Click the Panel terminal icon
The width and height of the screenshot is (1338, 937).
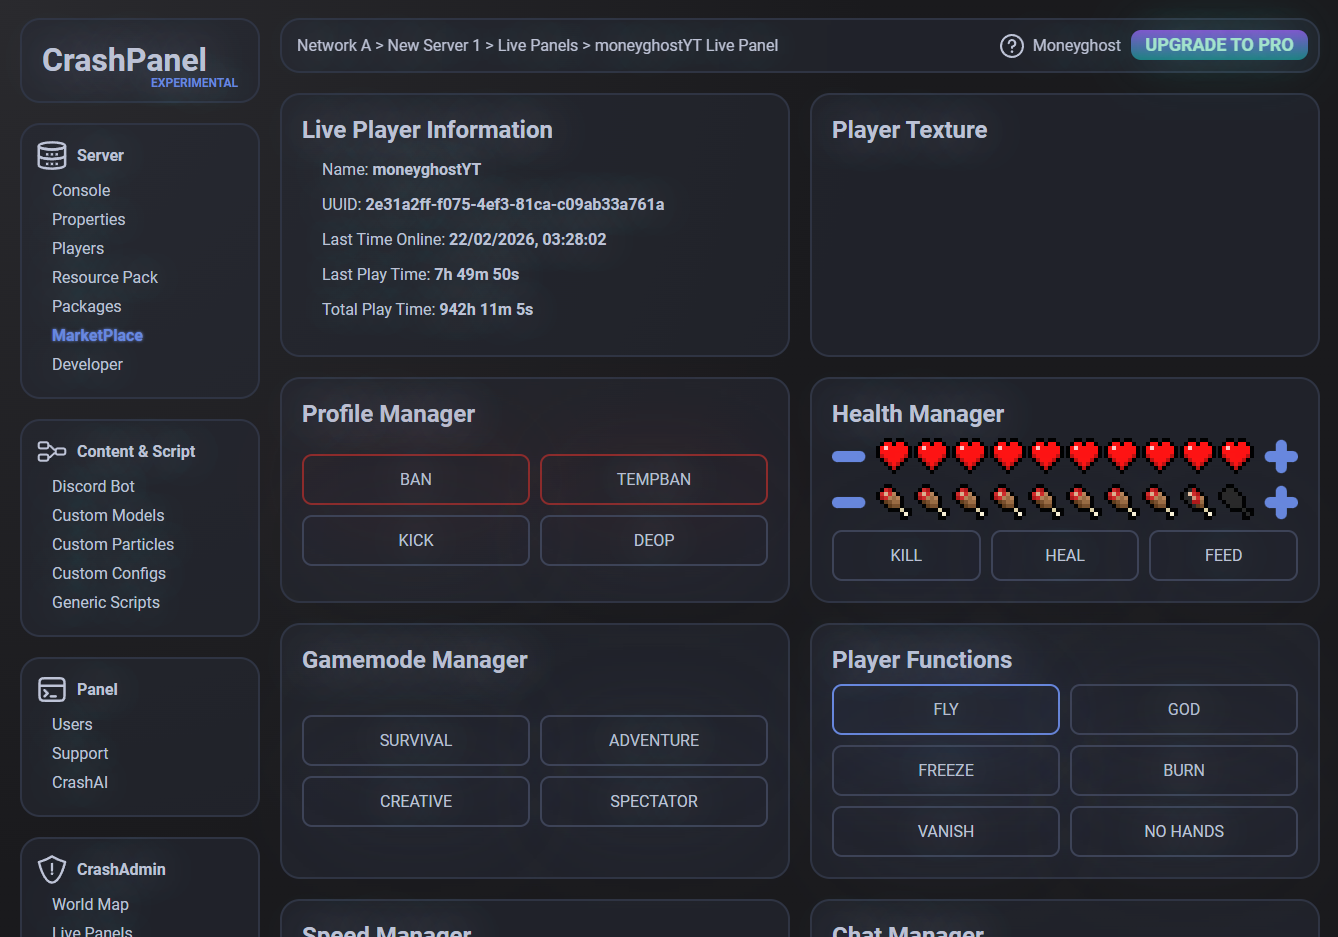[52, 690]
